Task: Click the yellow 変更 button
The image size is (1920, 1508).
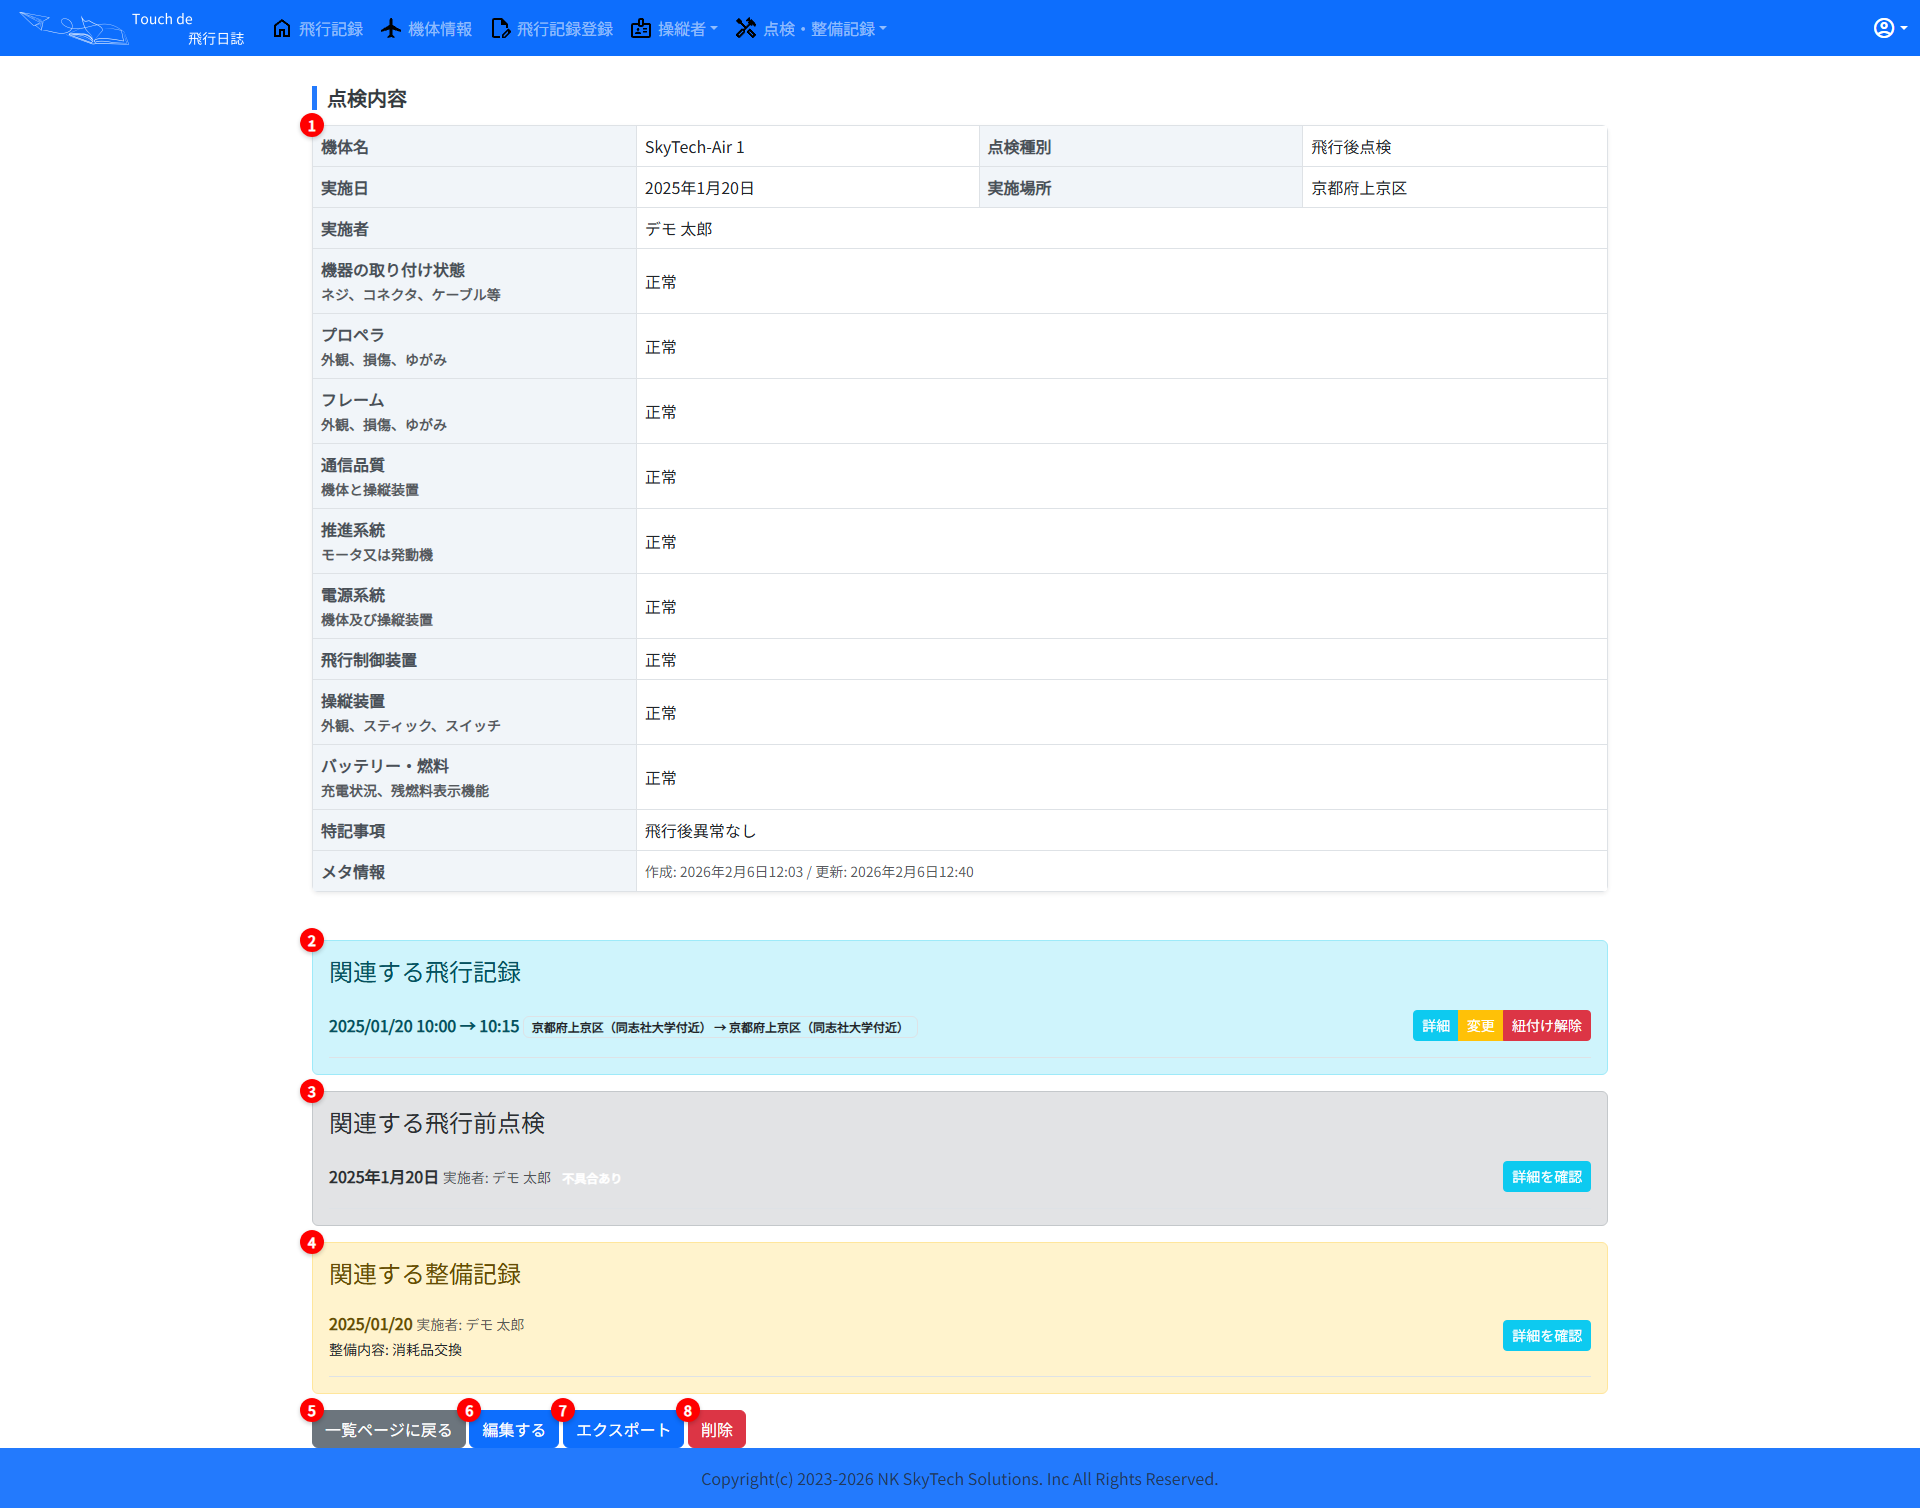Action: (1480, 1026)
